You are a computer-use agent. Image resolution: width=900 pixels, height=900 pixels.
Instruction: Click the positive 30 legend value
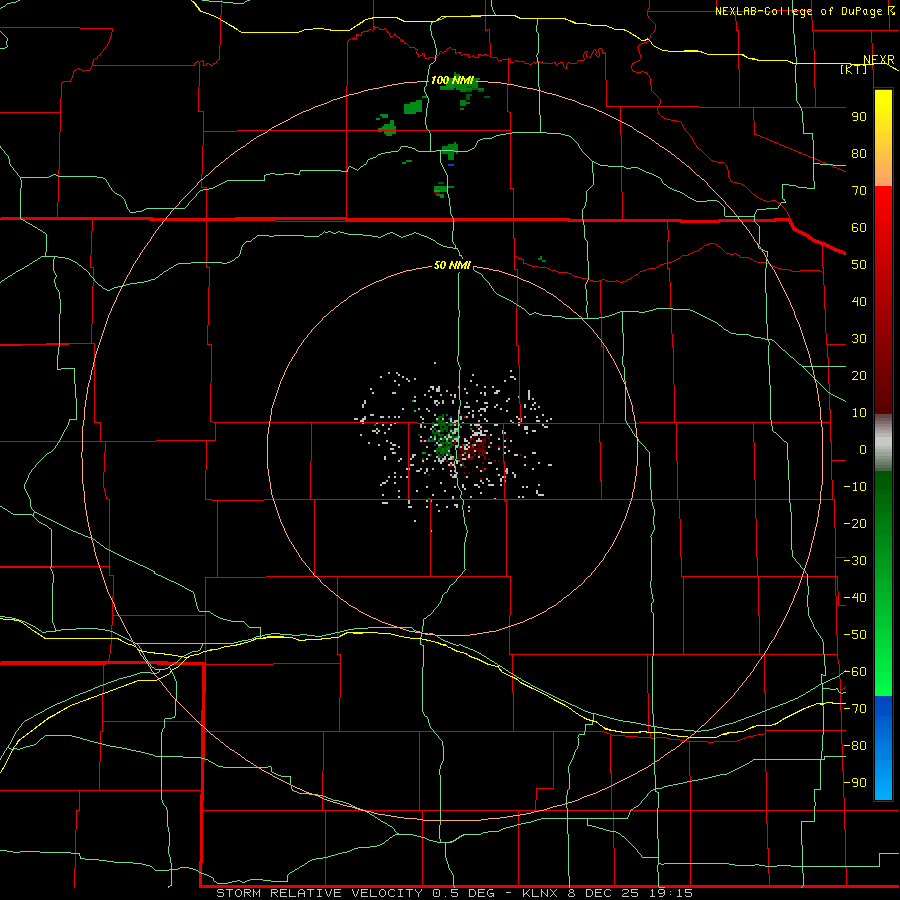[859, 339]
